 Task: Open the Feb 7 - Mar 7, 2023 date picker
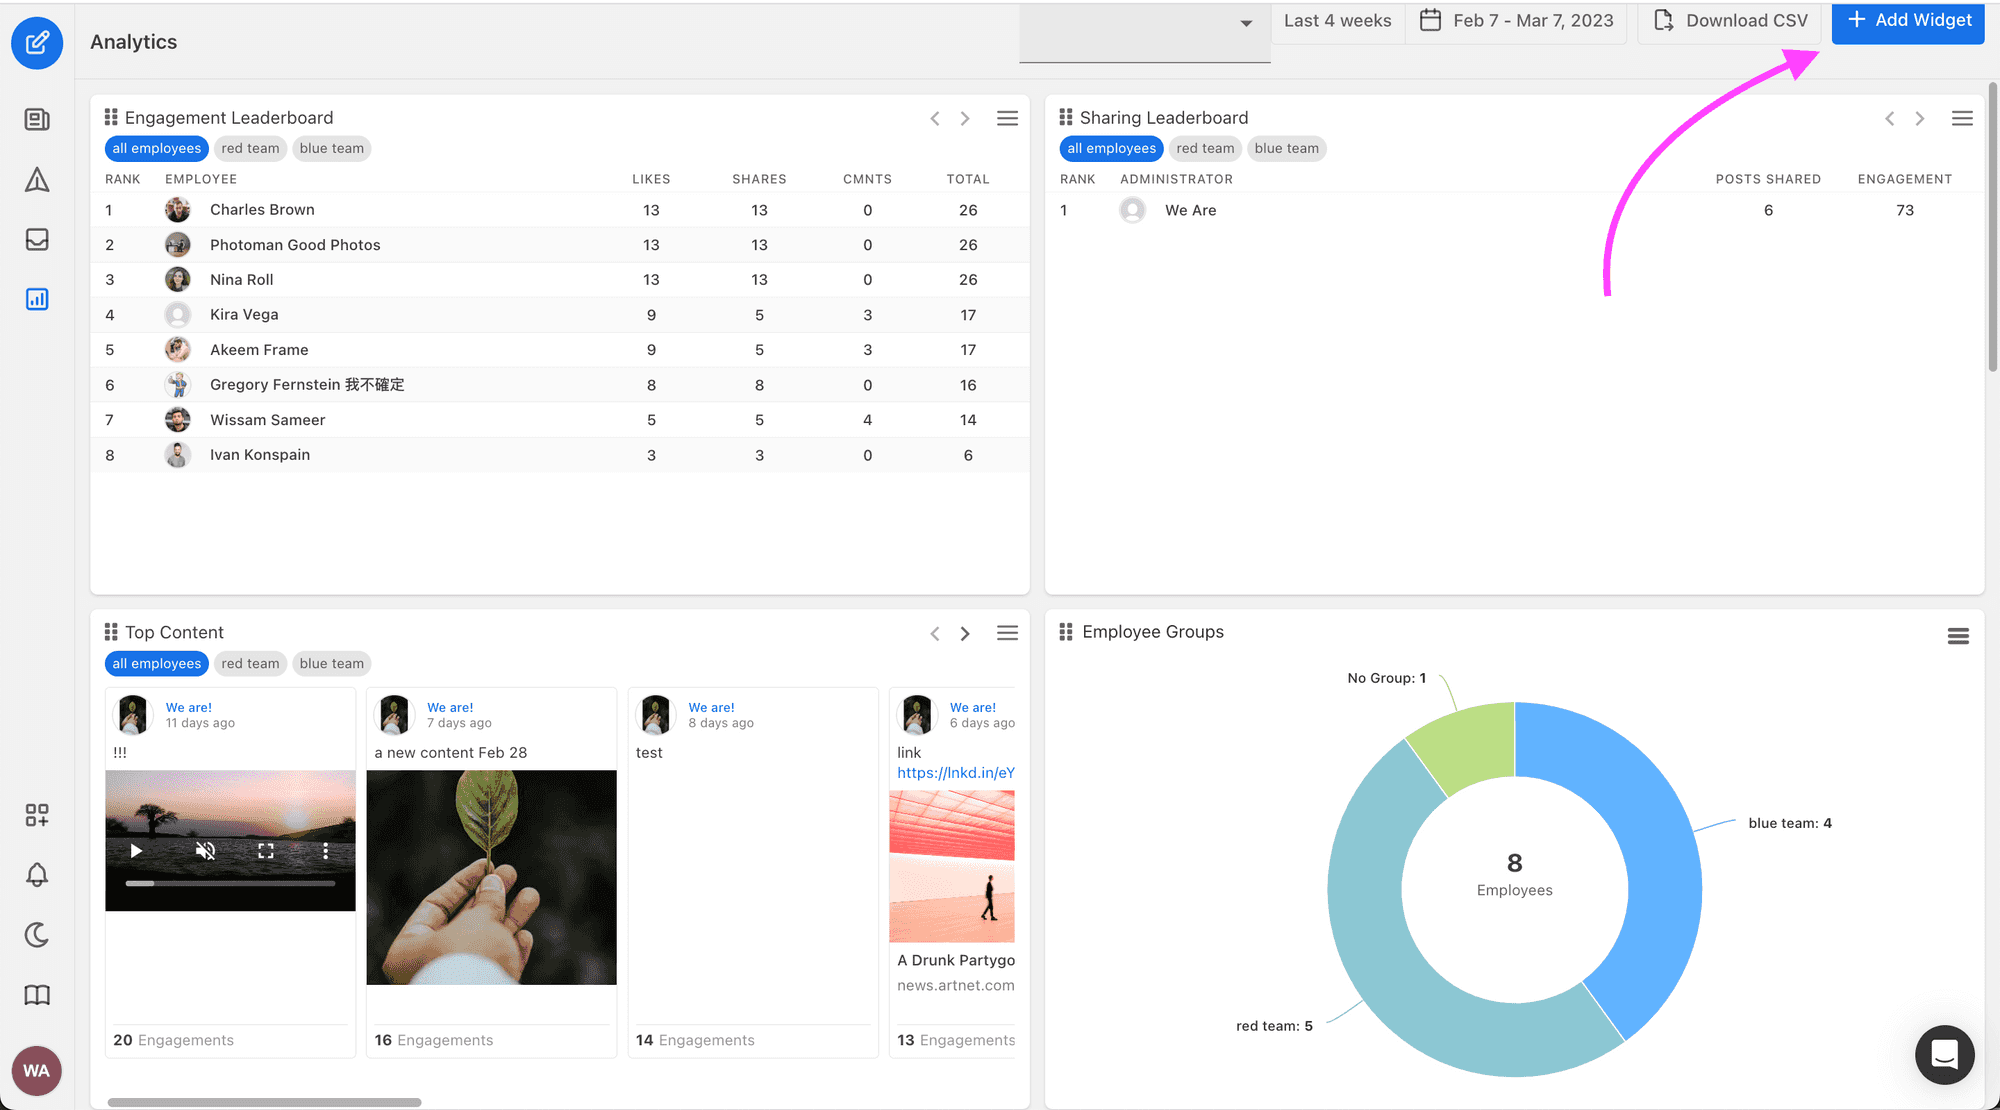(1517, 21)
